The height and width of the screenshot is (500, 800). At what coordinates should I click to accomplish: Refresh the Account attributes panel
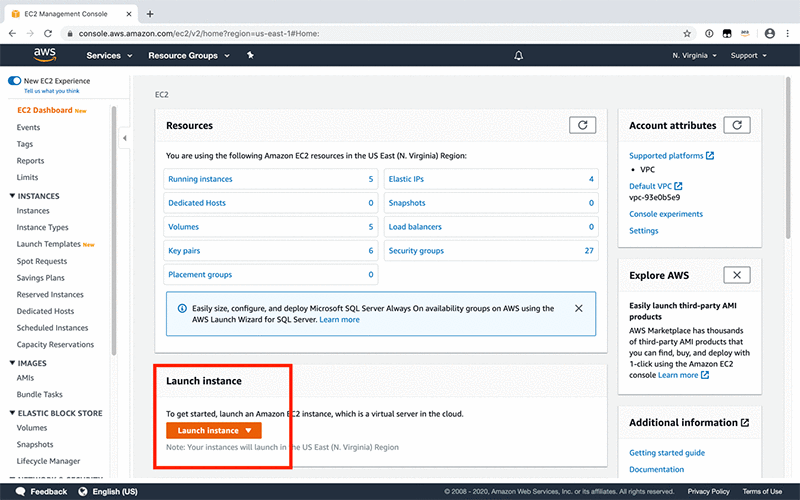coord(737,125)
